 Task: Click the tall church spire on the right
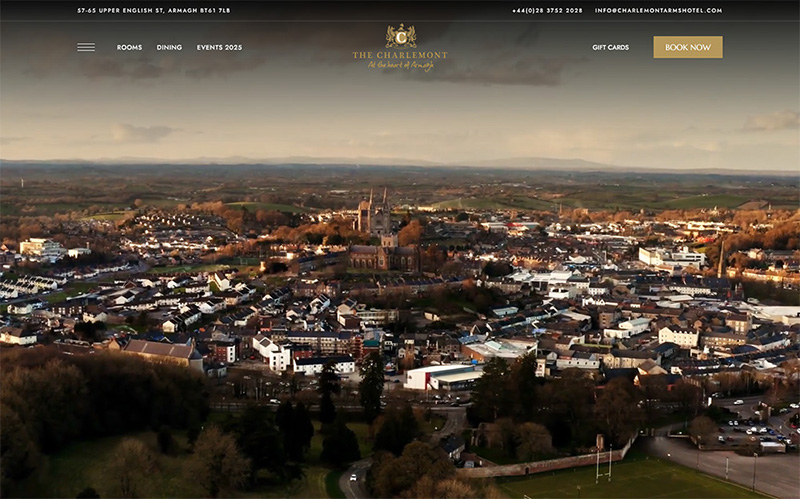point(720,258)
